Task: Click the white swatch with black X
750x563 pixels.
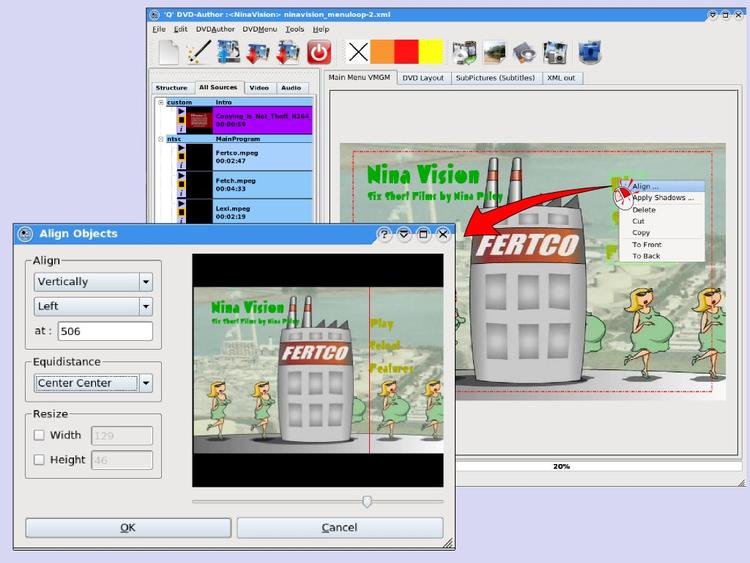Action: point(358,52)
